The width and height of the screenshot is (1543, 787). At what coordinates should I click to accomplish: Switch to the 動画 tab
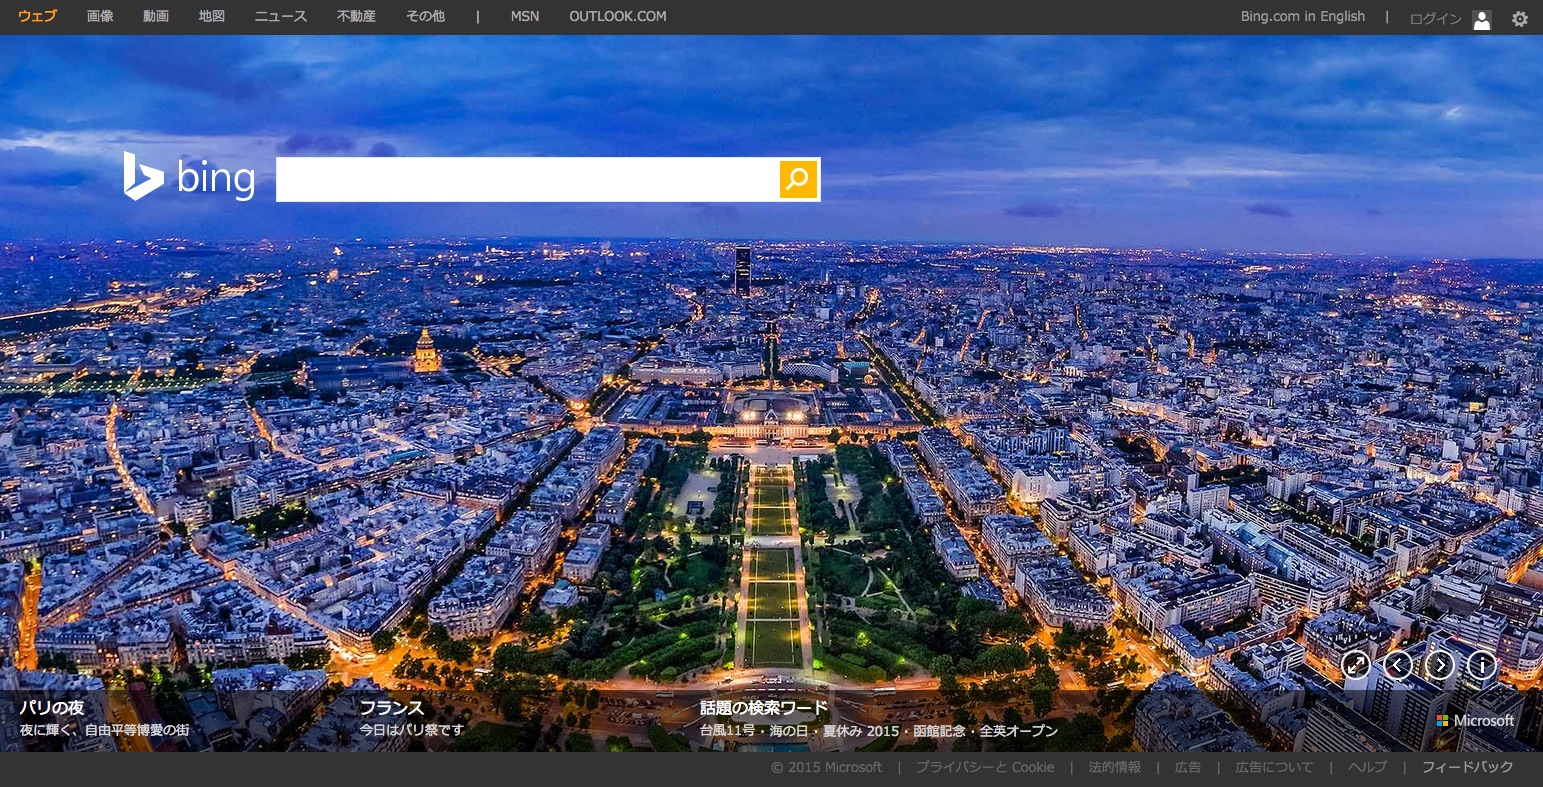tap(156, 16)
